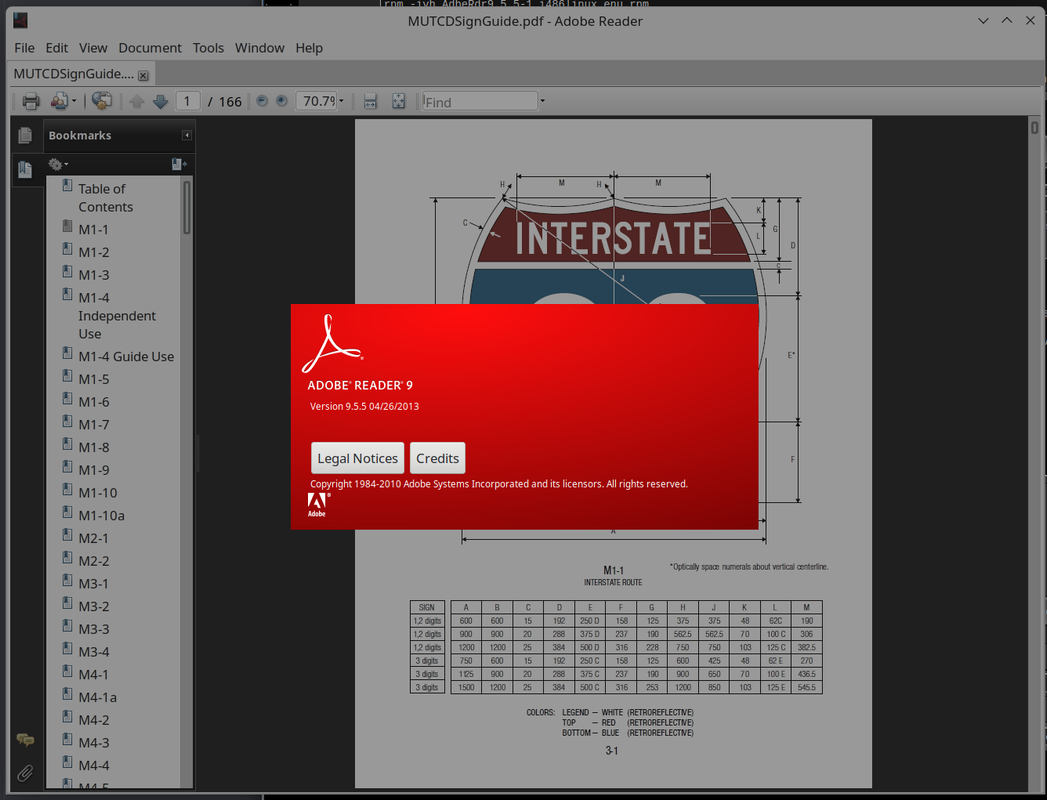This screenshot has width=1047, height=800.
Task: Click the document vertical scrollbar thumb
Action: tap(1034, 127)
